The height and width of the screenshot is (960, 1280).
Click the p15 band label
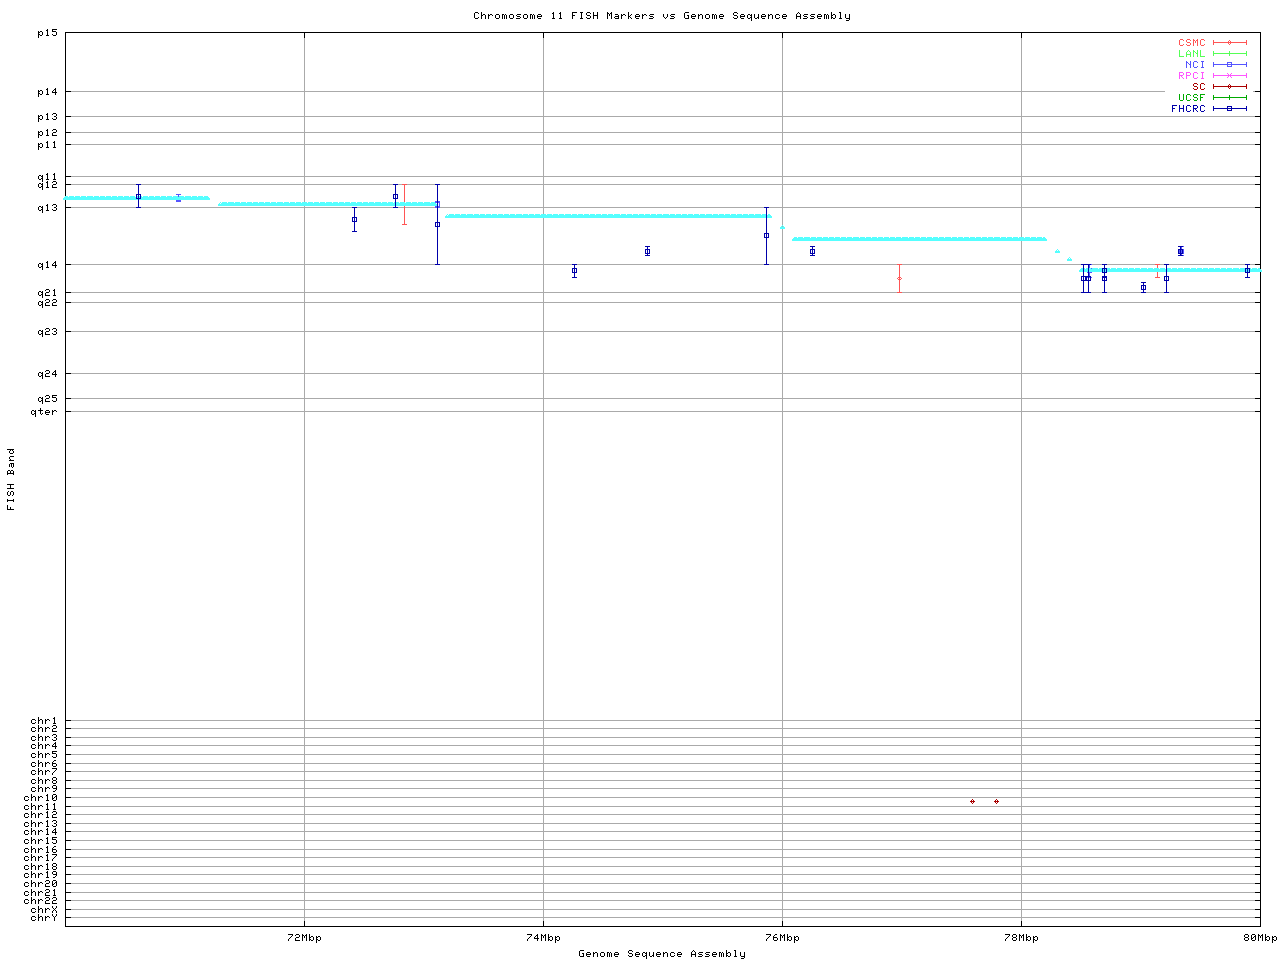point(48,33)
